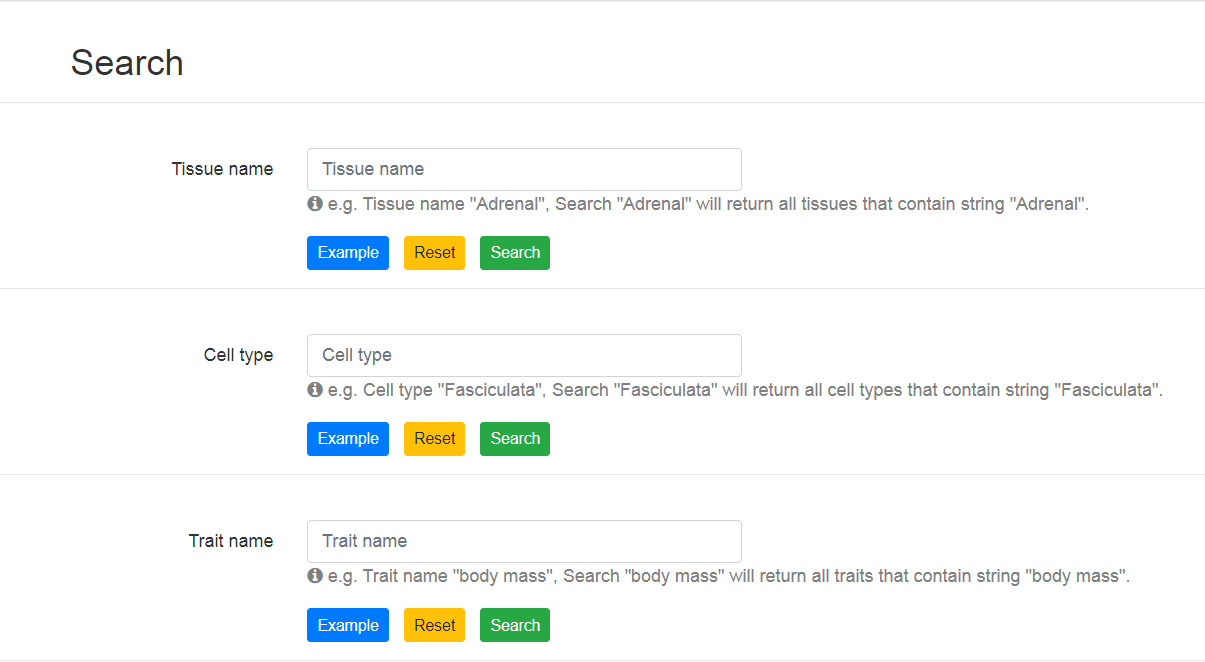Load the Example for Cell type

coord(348,439)
